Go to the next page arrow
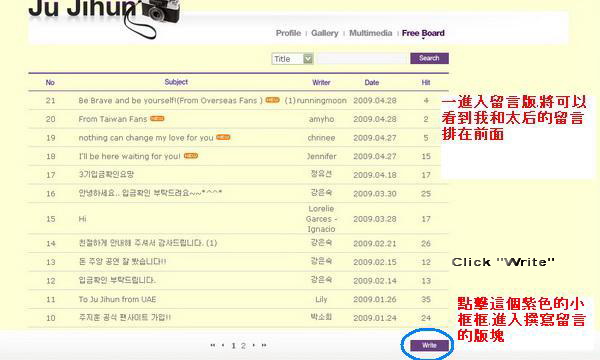The image size is (600, 360). [x=253, y=345]
